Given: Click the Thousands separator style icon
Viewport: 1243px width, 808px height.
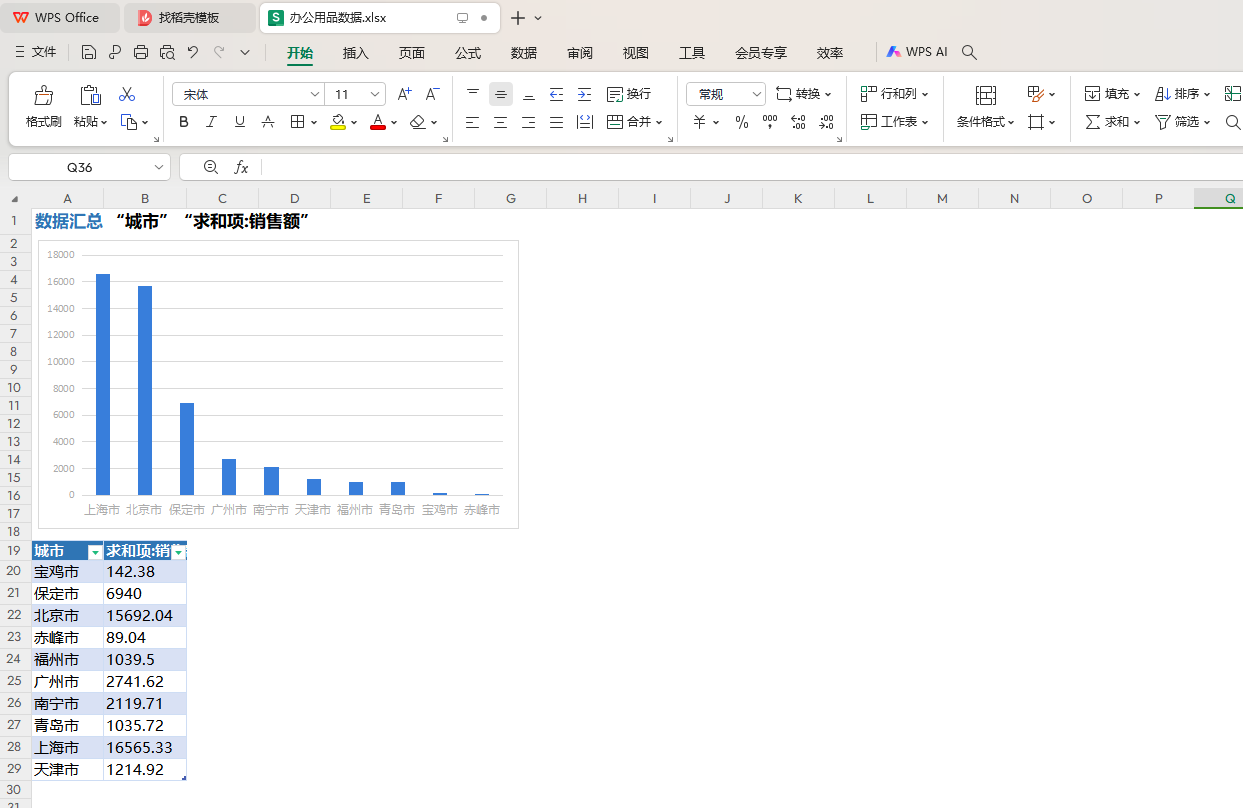Looking at the screenshot, I should click(770, 122).
